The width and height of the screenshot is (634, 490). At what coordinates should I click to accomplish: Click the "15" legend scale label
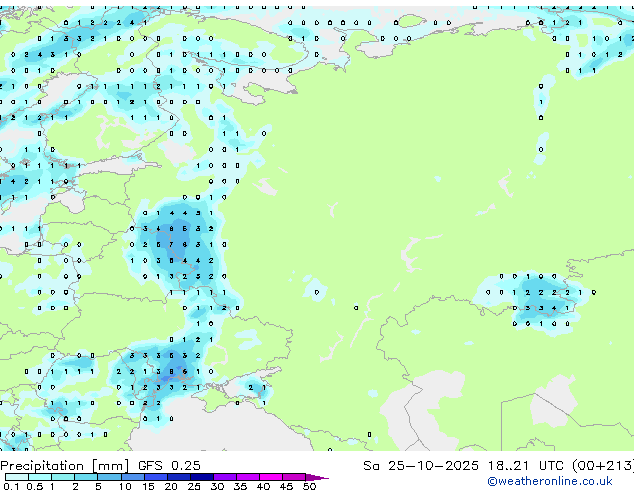point(148,486)
